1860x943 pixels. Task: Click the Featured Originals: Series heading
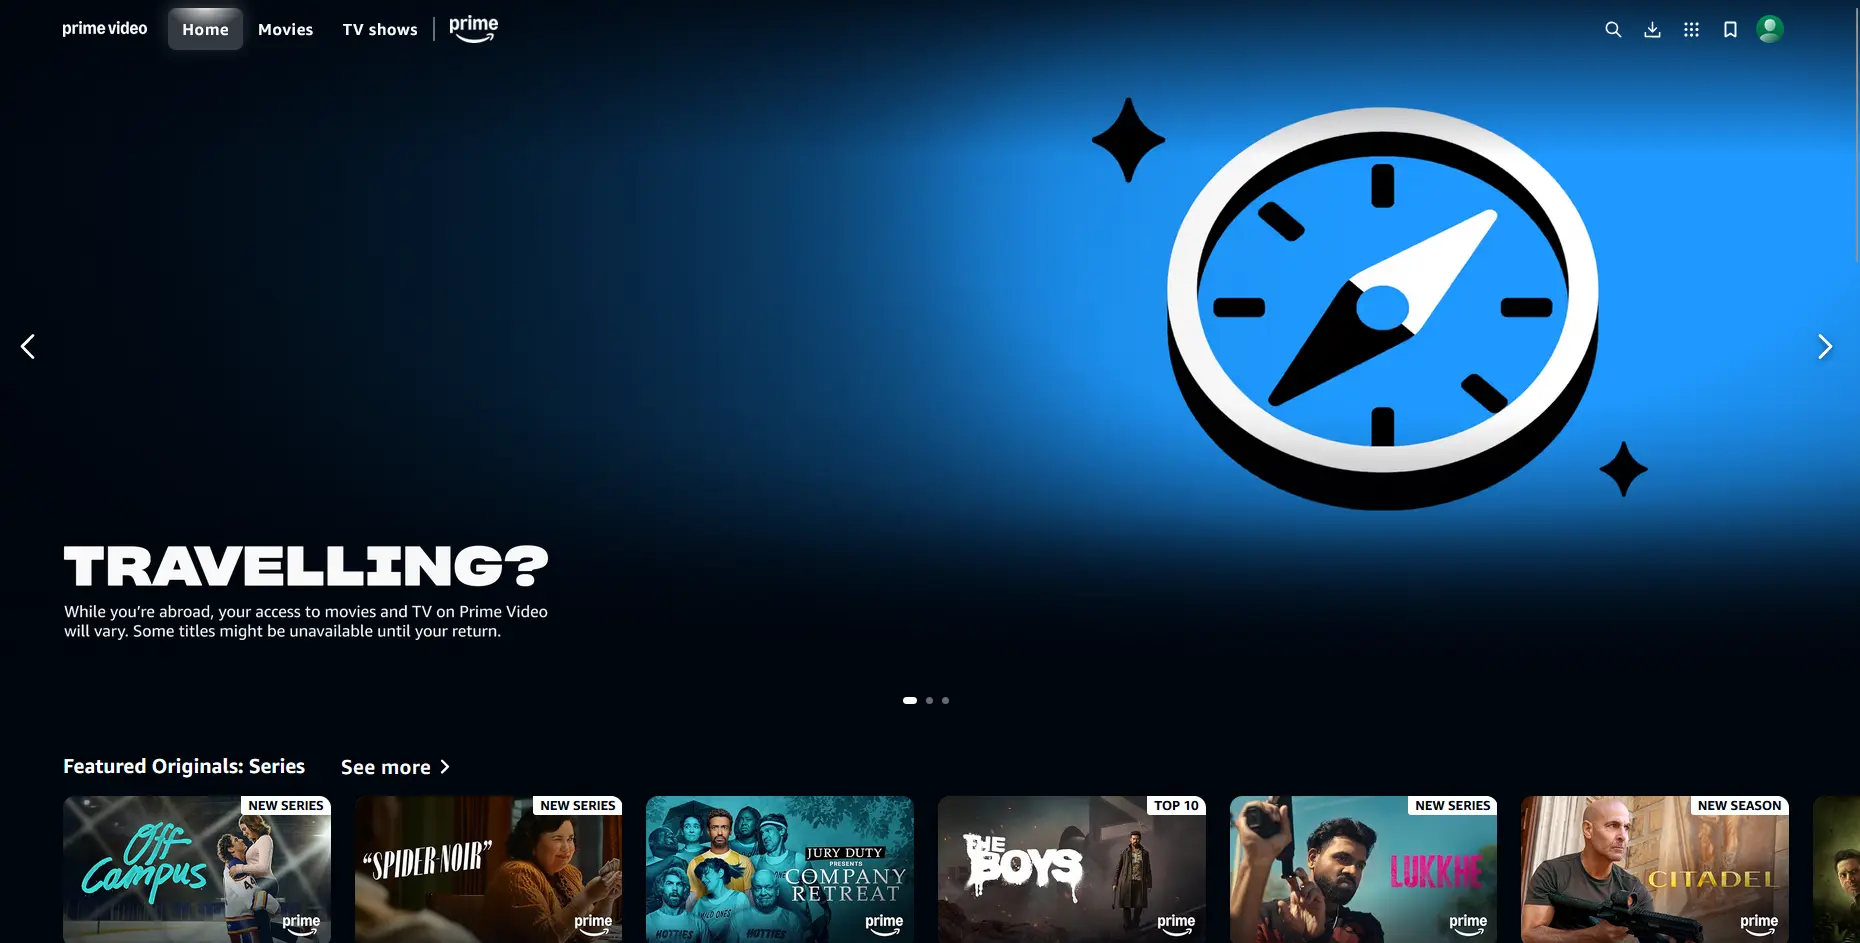point(184,766)
